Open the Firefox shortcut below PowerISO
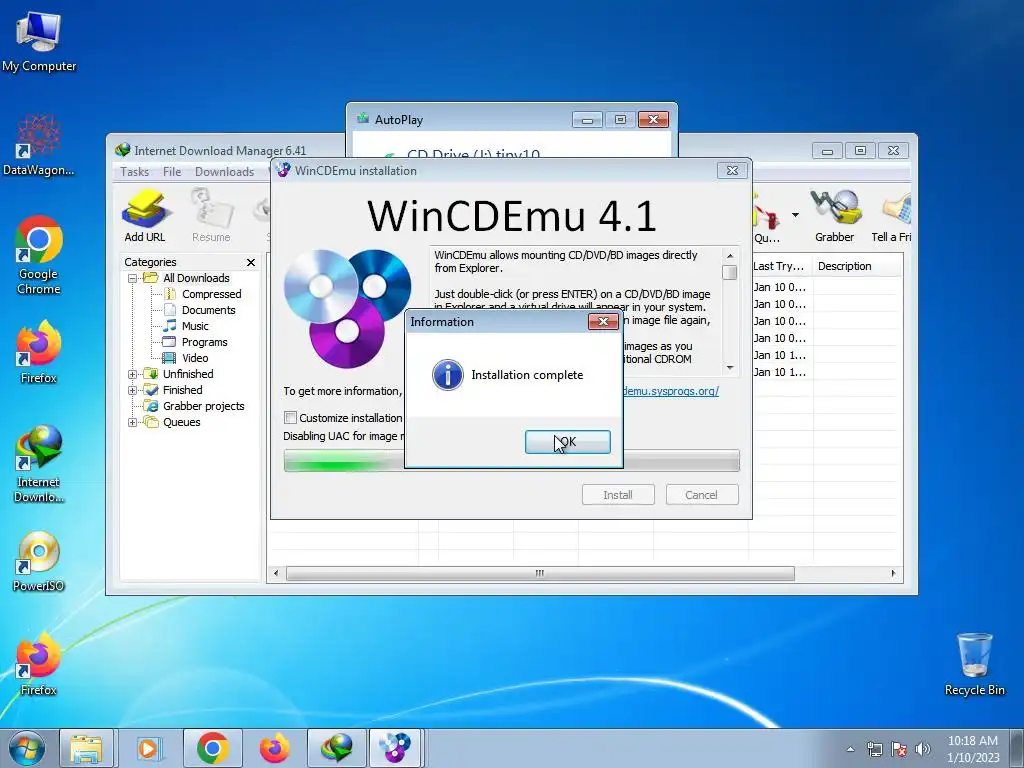1024x768 pixels. (39, 664)
